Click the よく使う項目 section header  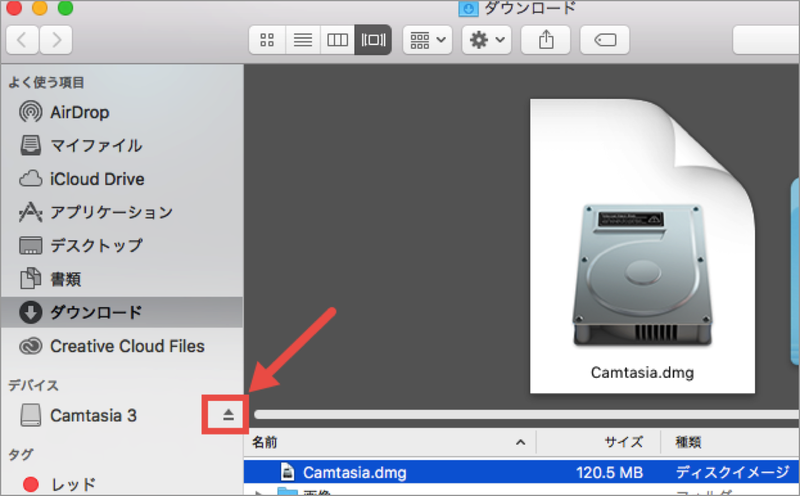click(46, 83)
